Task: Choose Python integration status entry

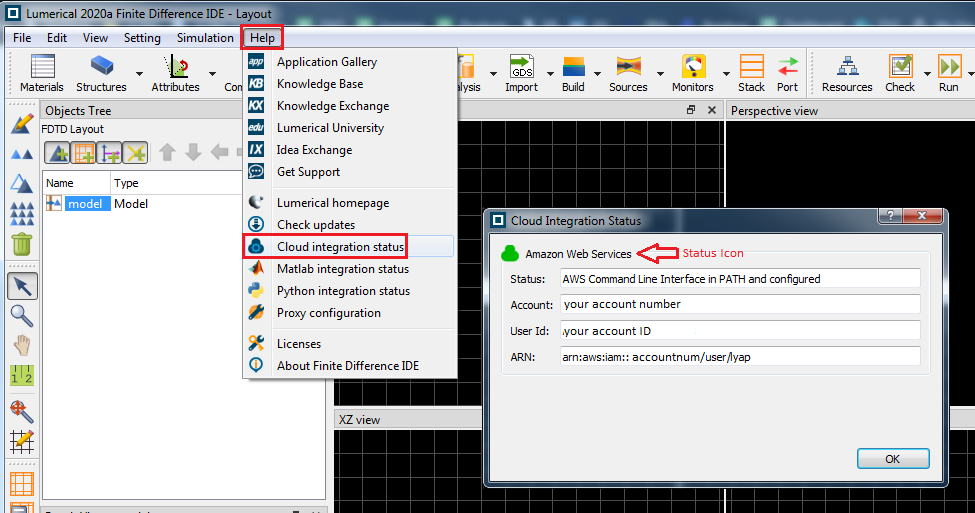Action: [x=349, y=290]
